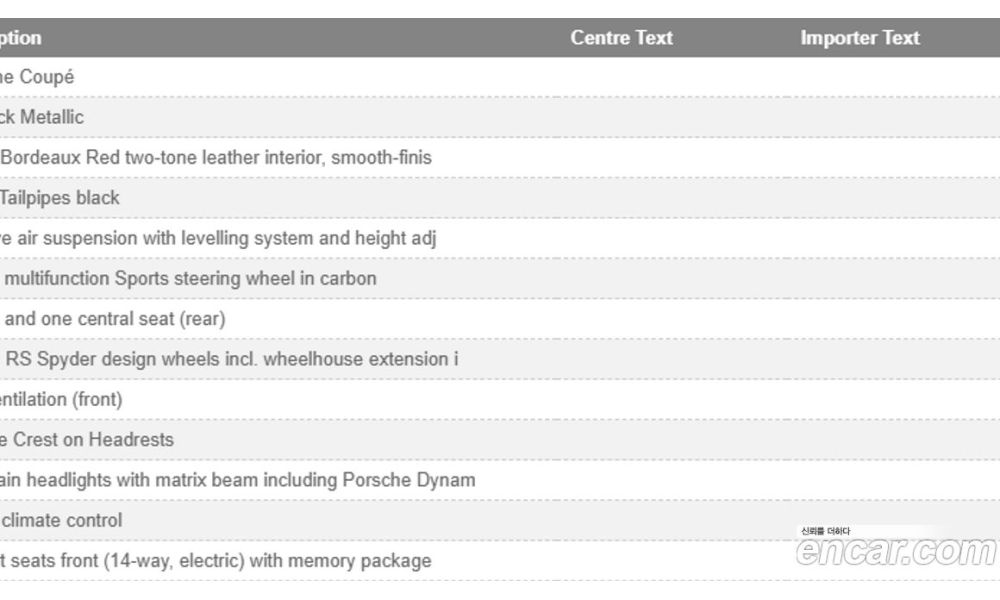1000x600 pixels.
Task: Click the partially visible Description column header
Action: (x=21, y=38)
